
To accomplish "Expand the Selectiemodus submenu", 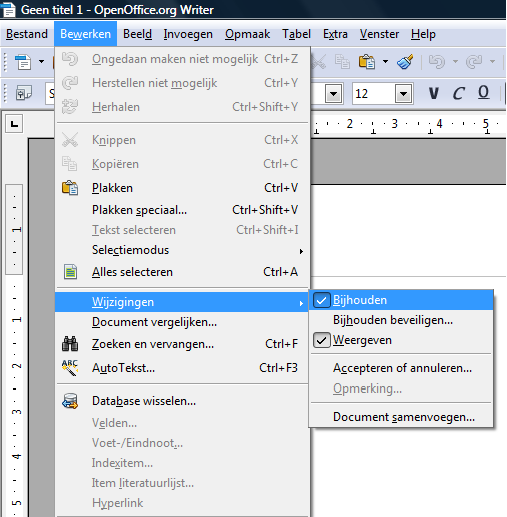I will pyautogui.click(x=182, y=250).
